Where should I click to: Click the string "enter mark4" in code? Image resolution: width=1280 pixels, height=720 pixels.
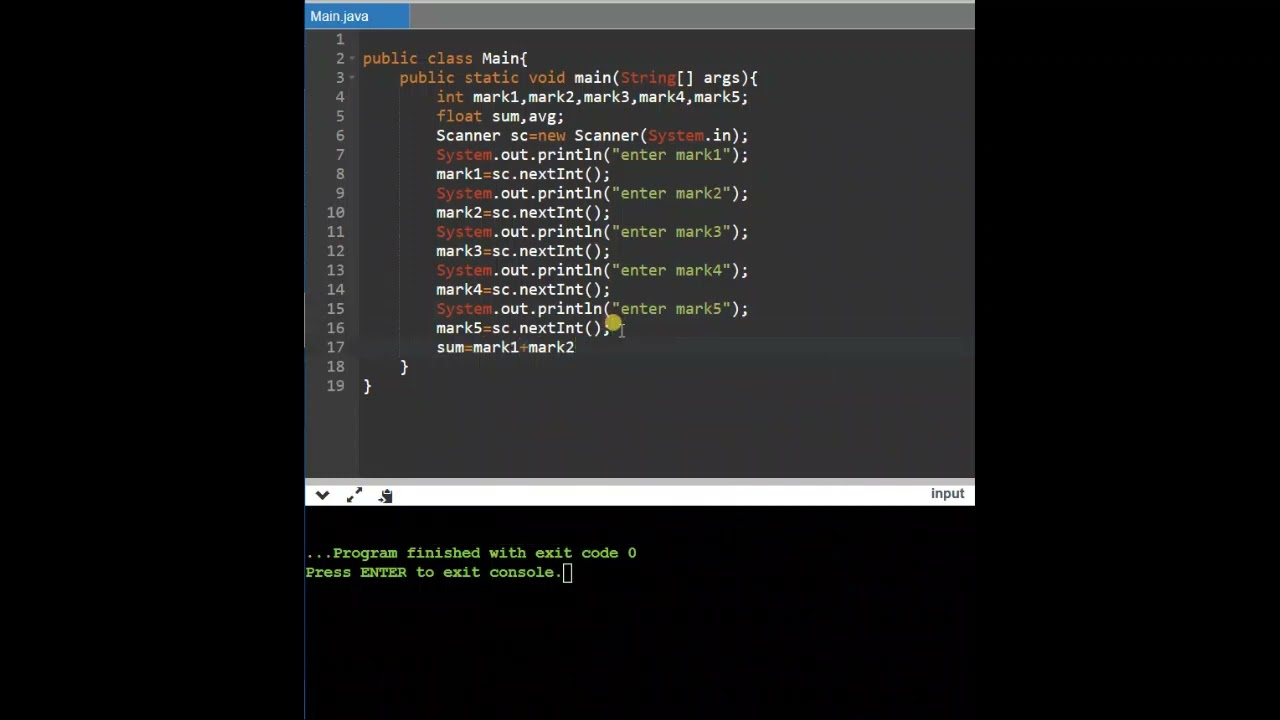(x=670, y=270)
